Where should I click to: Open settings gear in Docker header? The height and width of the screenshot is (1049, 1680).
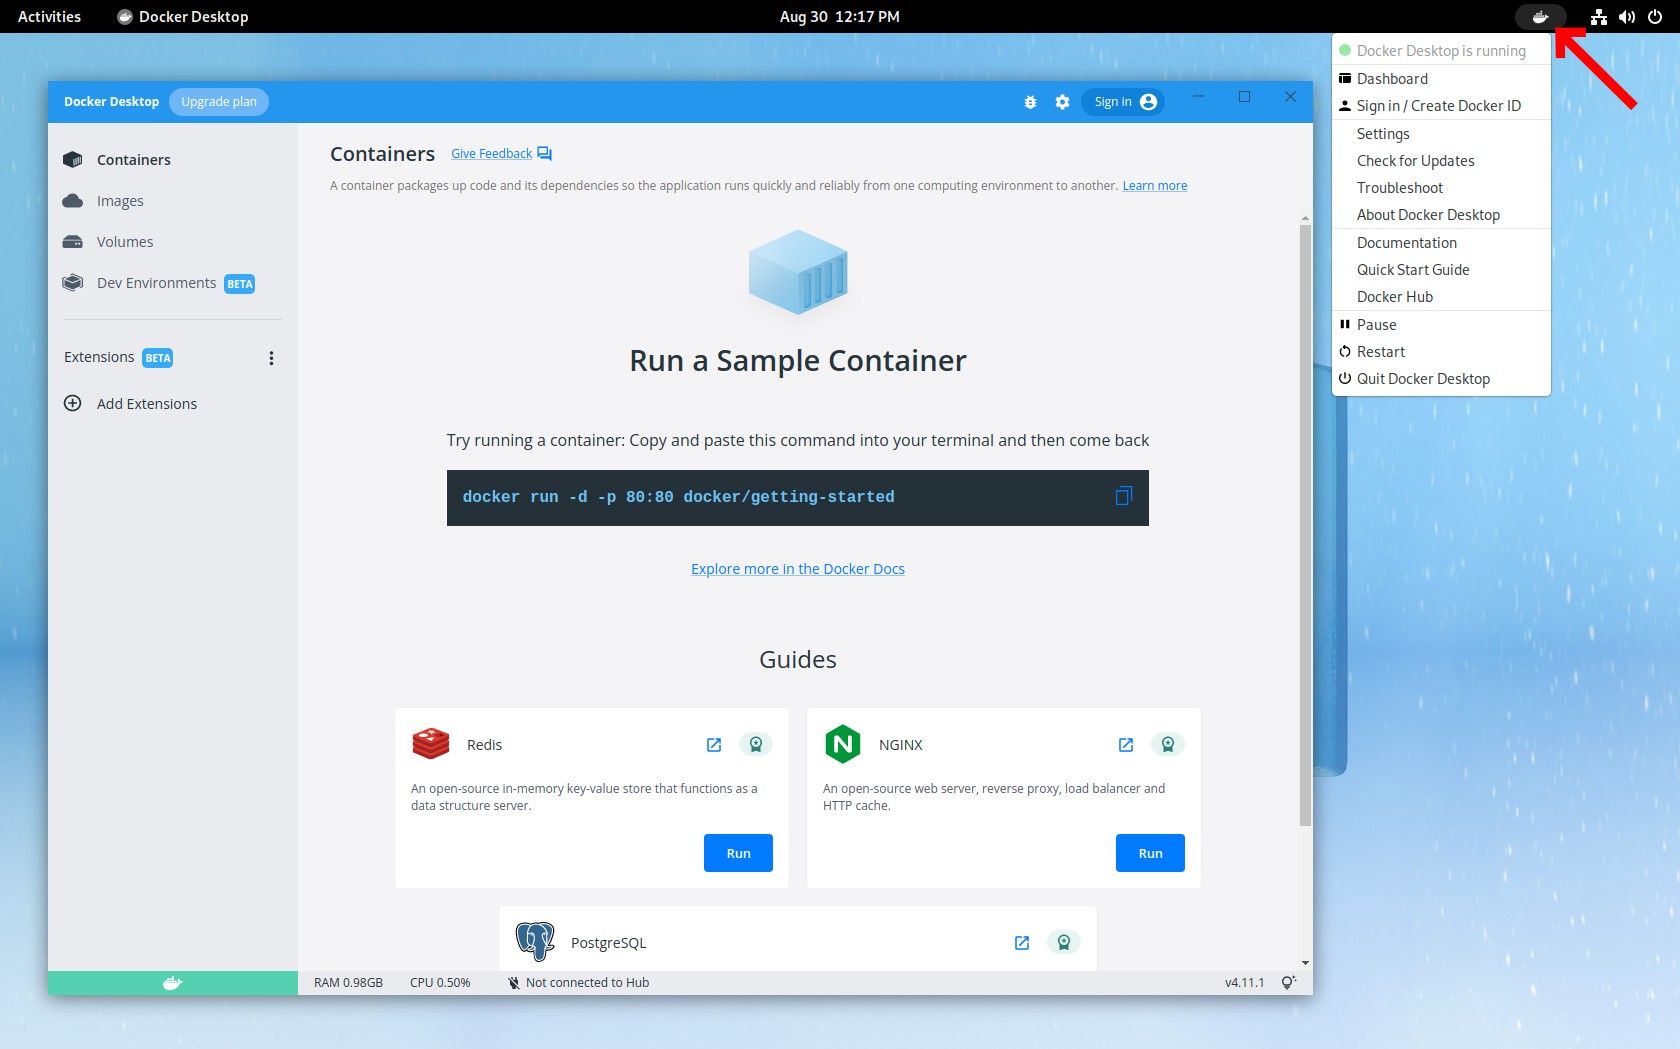pos(1062,102)
